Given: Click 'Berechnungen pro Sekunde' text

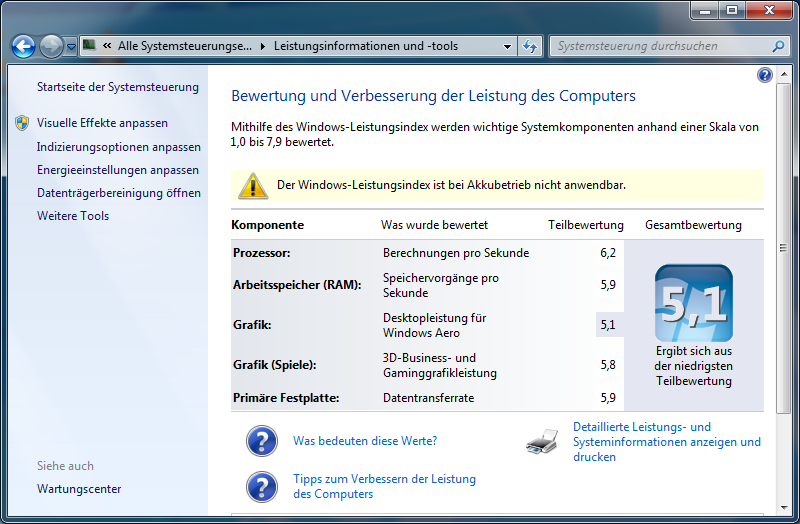Looking at the screenshot, I should click(x=456, y=253).
